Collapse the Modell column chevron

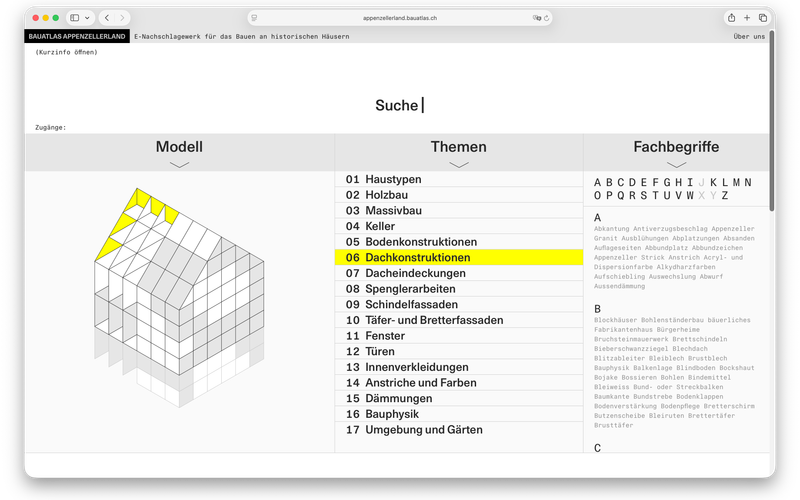pyautogui.click(x=179, y=164)
